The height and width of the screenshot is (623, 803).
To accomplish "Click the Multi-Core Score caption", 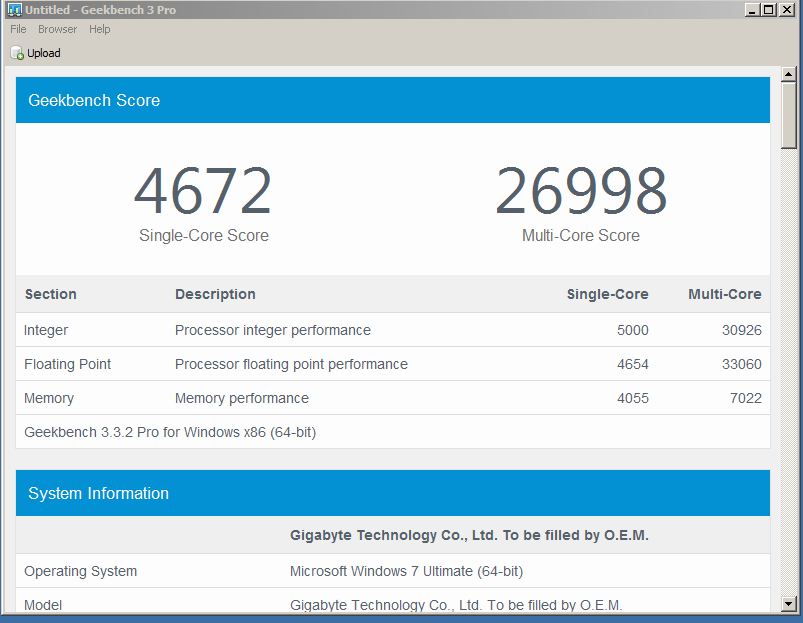I will [581, 235].
